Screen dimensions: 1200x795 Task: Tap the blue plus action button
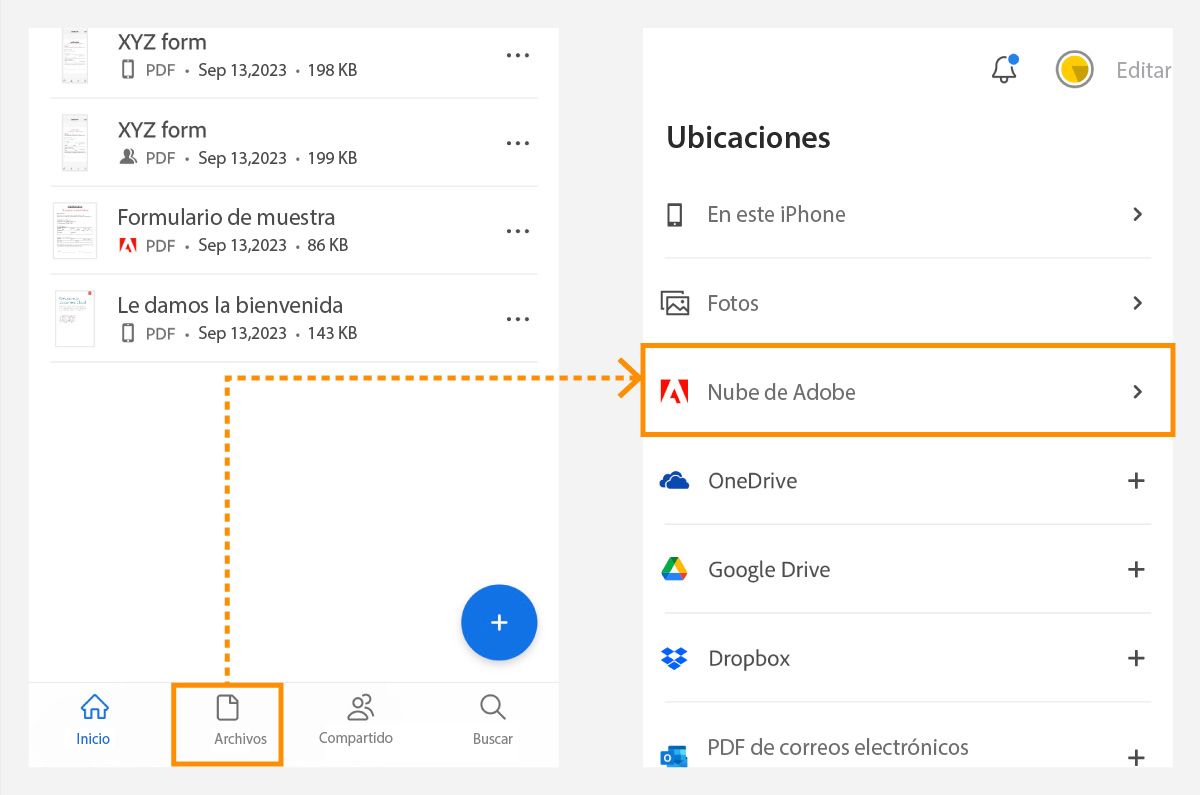pos(499,622)
